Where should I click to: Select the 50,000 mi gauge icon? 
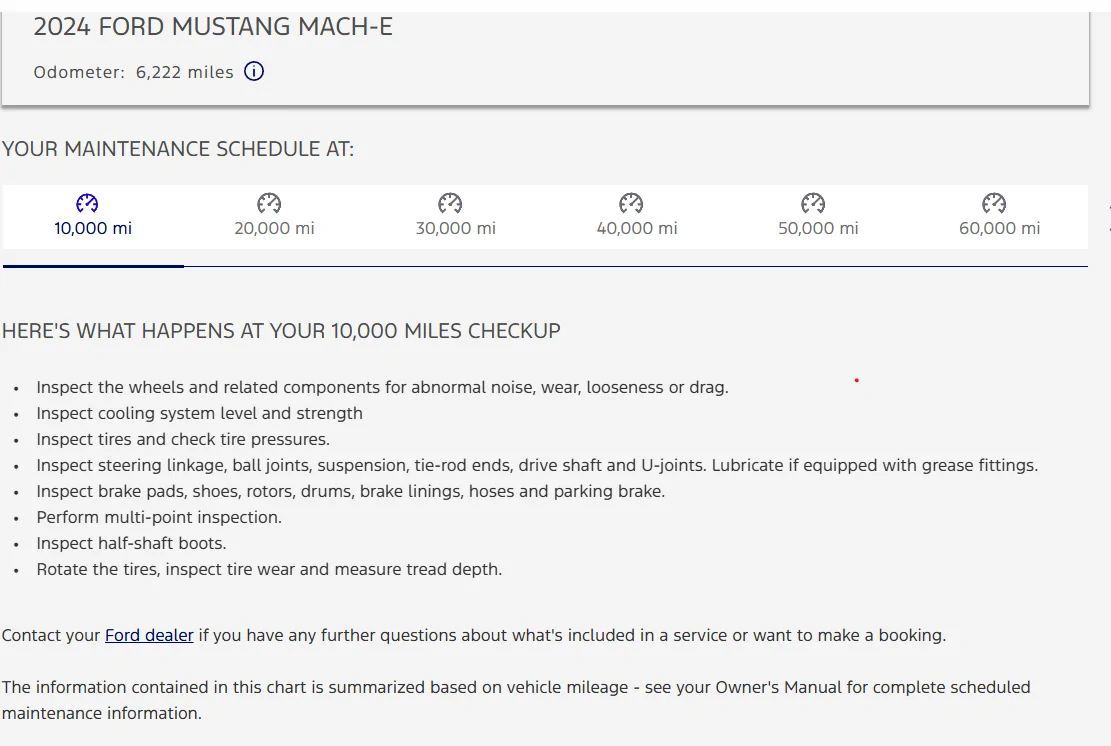pos(813,203)
